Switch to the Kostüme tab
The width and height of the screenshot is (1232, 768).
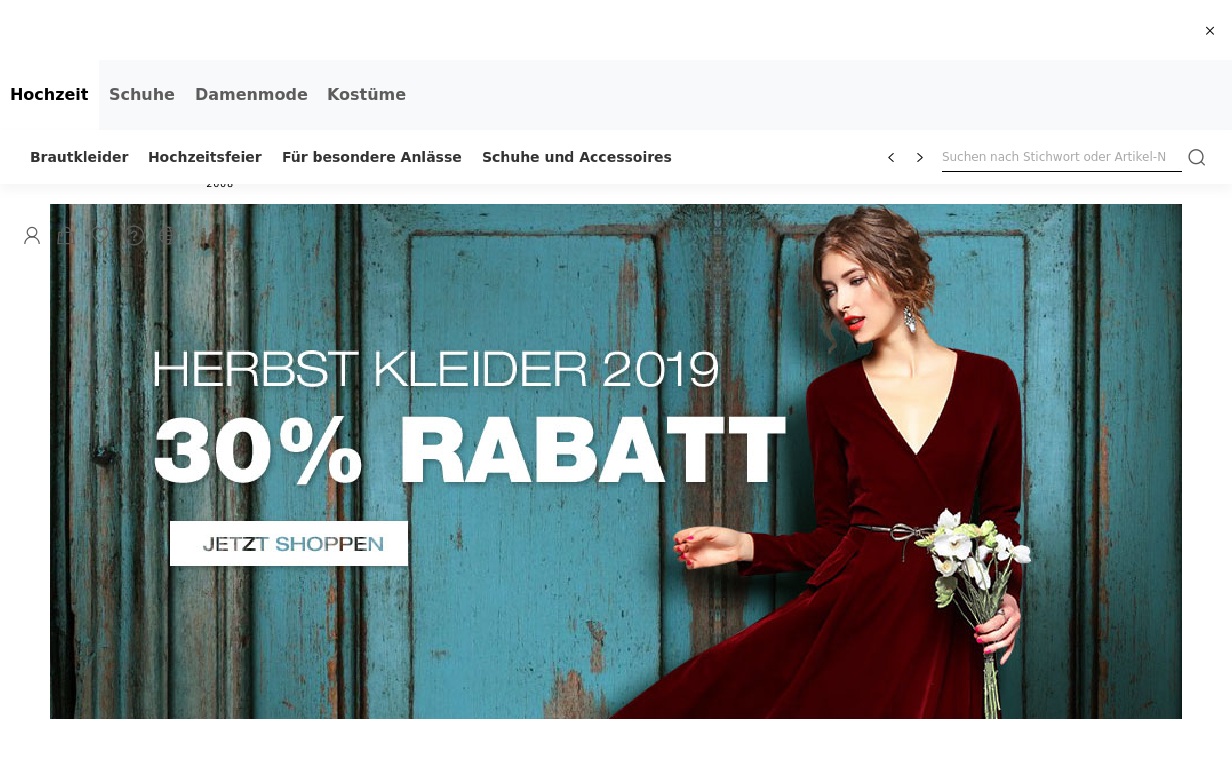click(x=366, y=95)
